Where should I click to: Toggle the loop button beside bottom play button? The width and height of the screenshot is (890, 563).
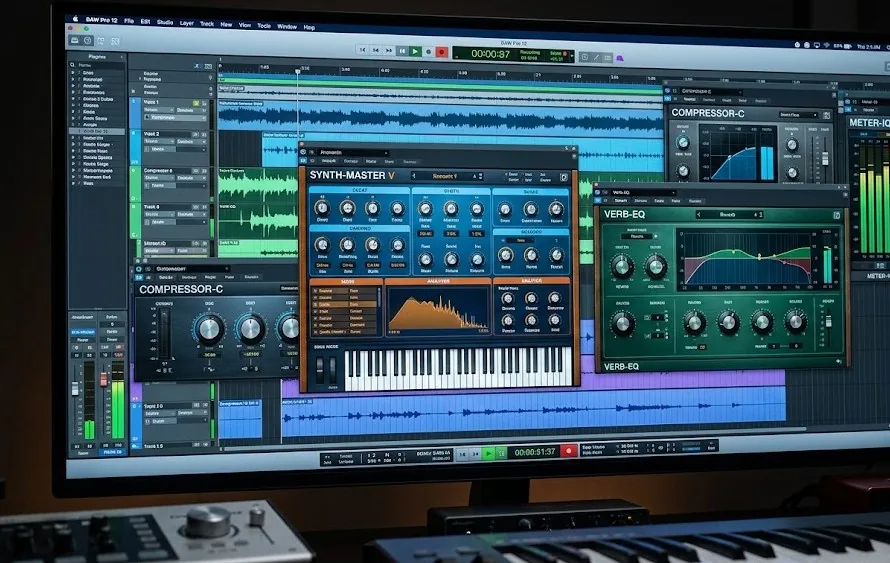pos(501,453)
